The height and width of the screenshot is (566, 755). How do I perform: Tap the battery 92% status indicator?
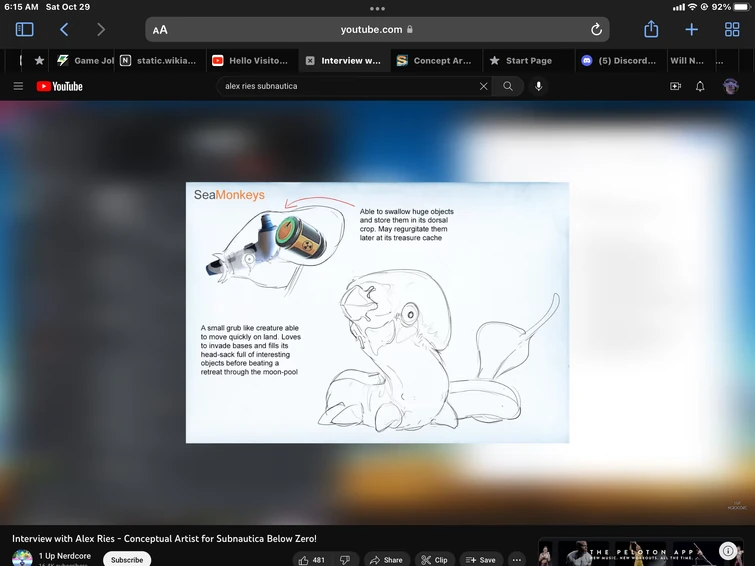tap(731, 7)
